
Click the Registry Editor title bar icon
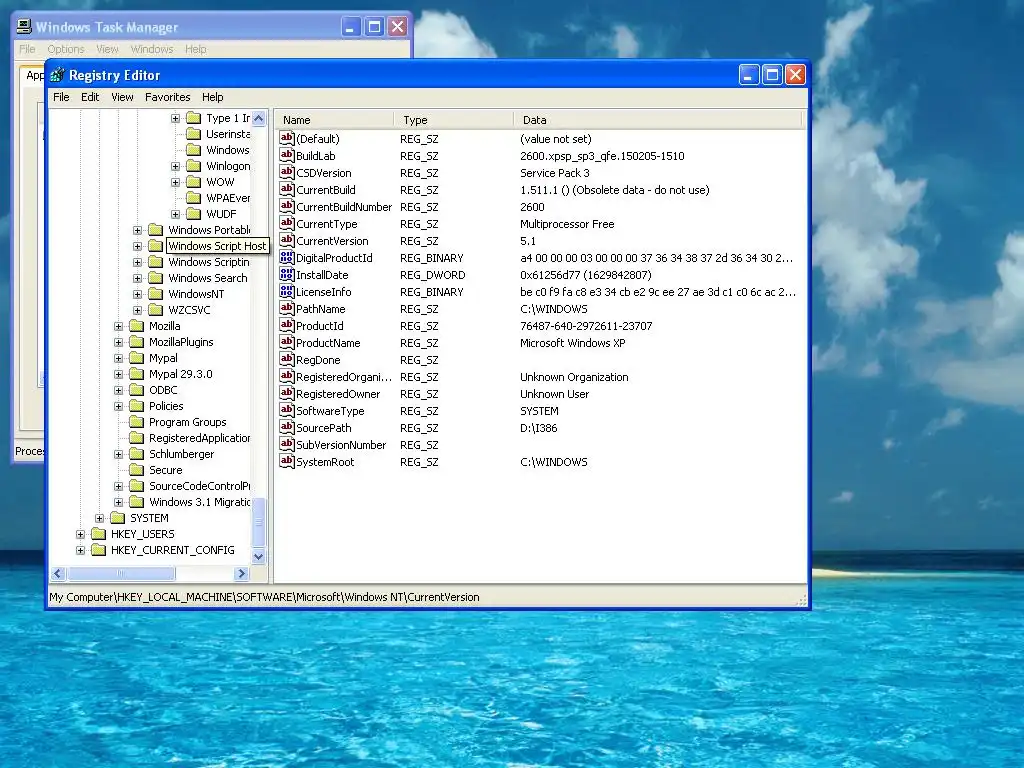coord(57,75)
